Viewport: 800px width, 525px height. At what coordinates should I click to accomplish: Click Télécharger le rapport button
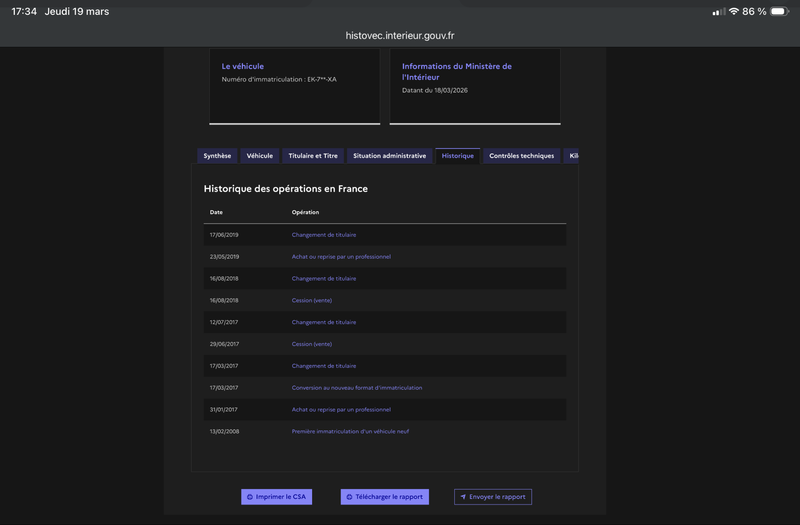point(384,497)
